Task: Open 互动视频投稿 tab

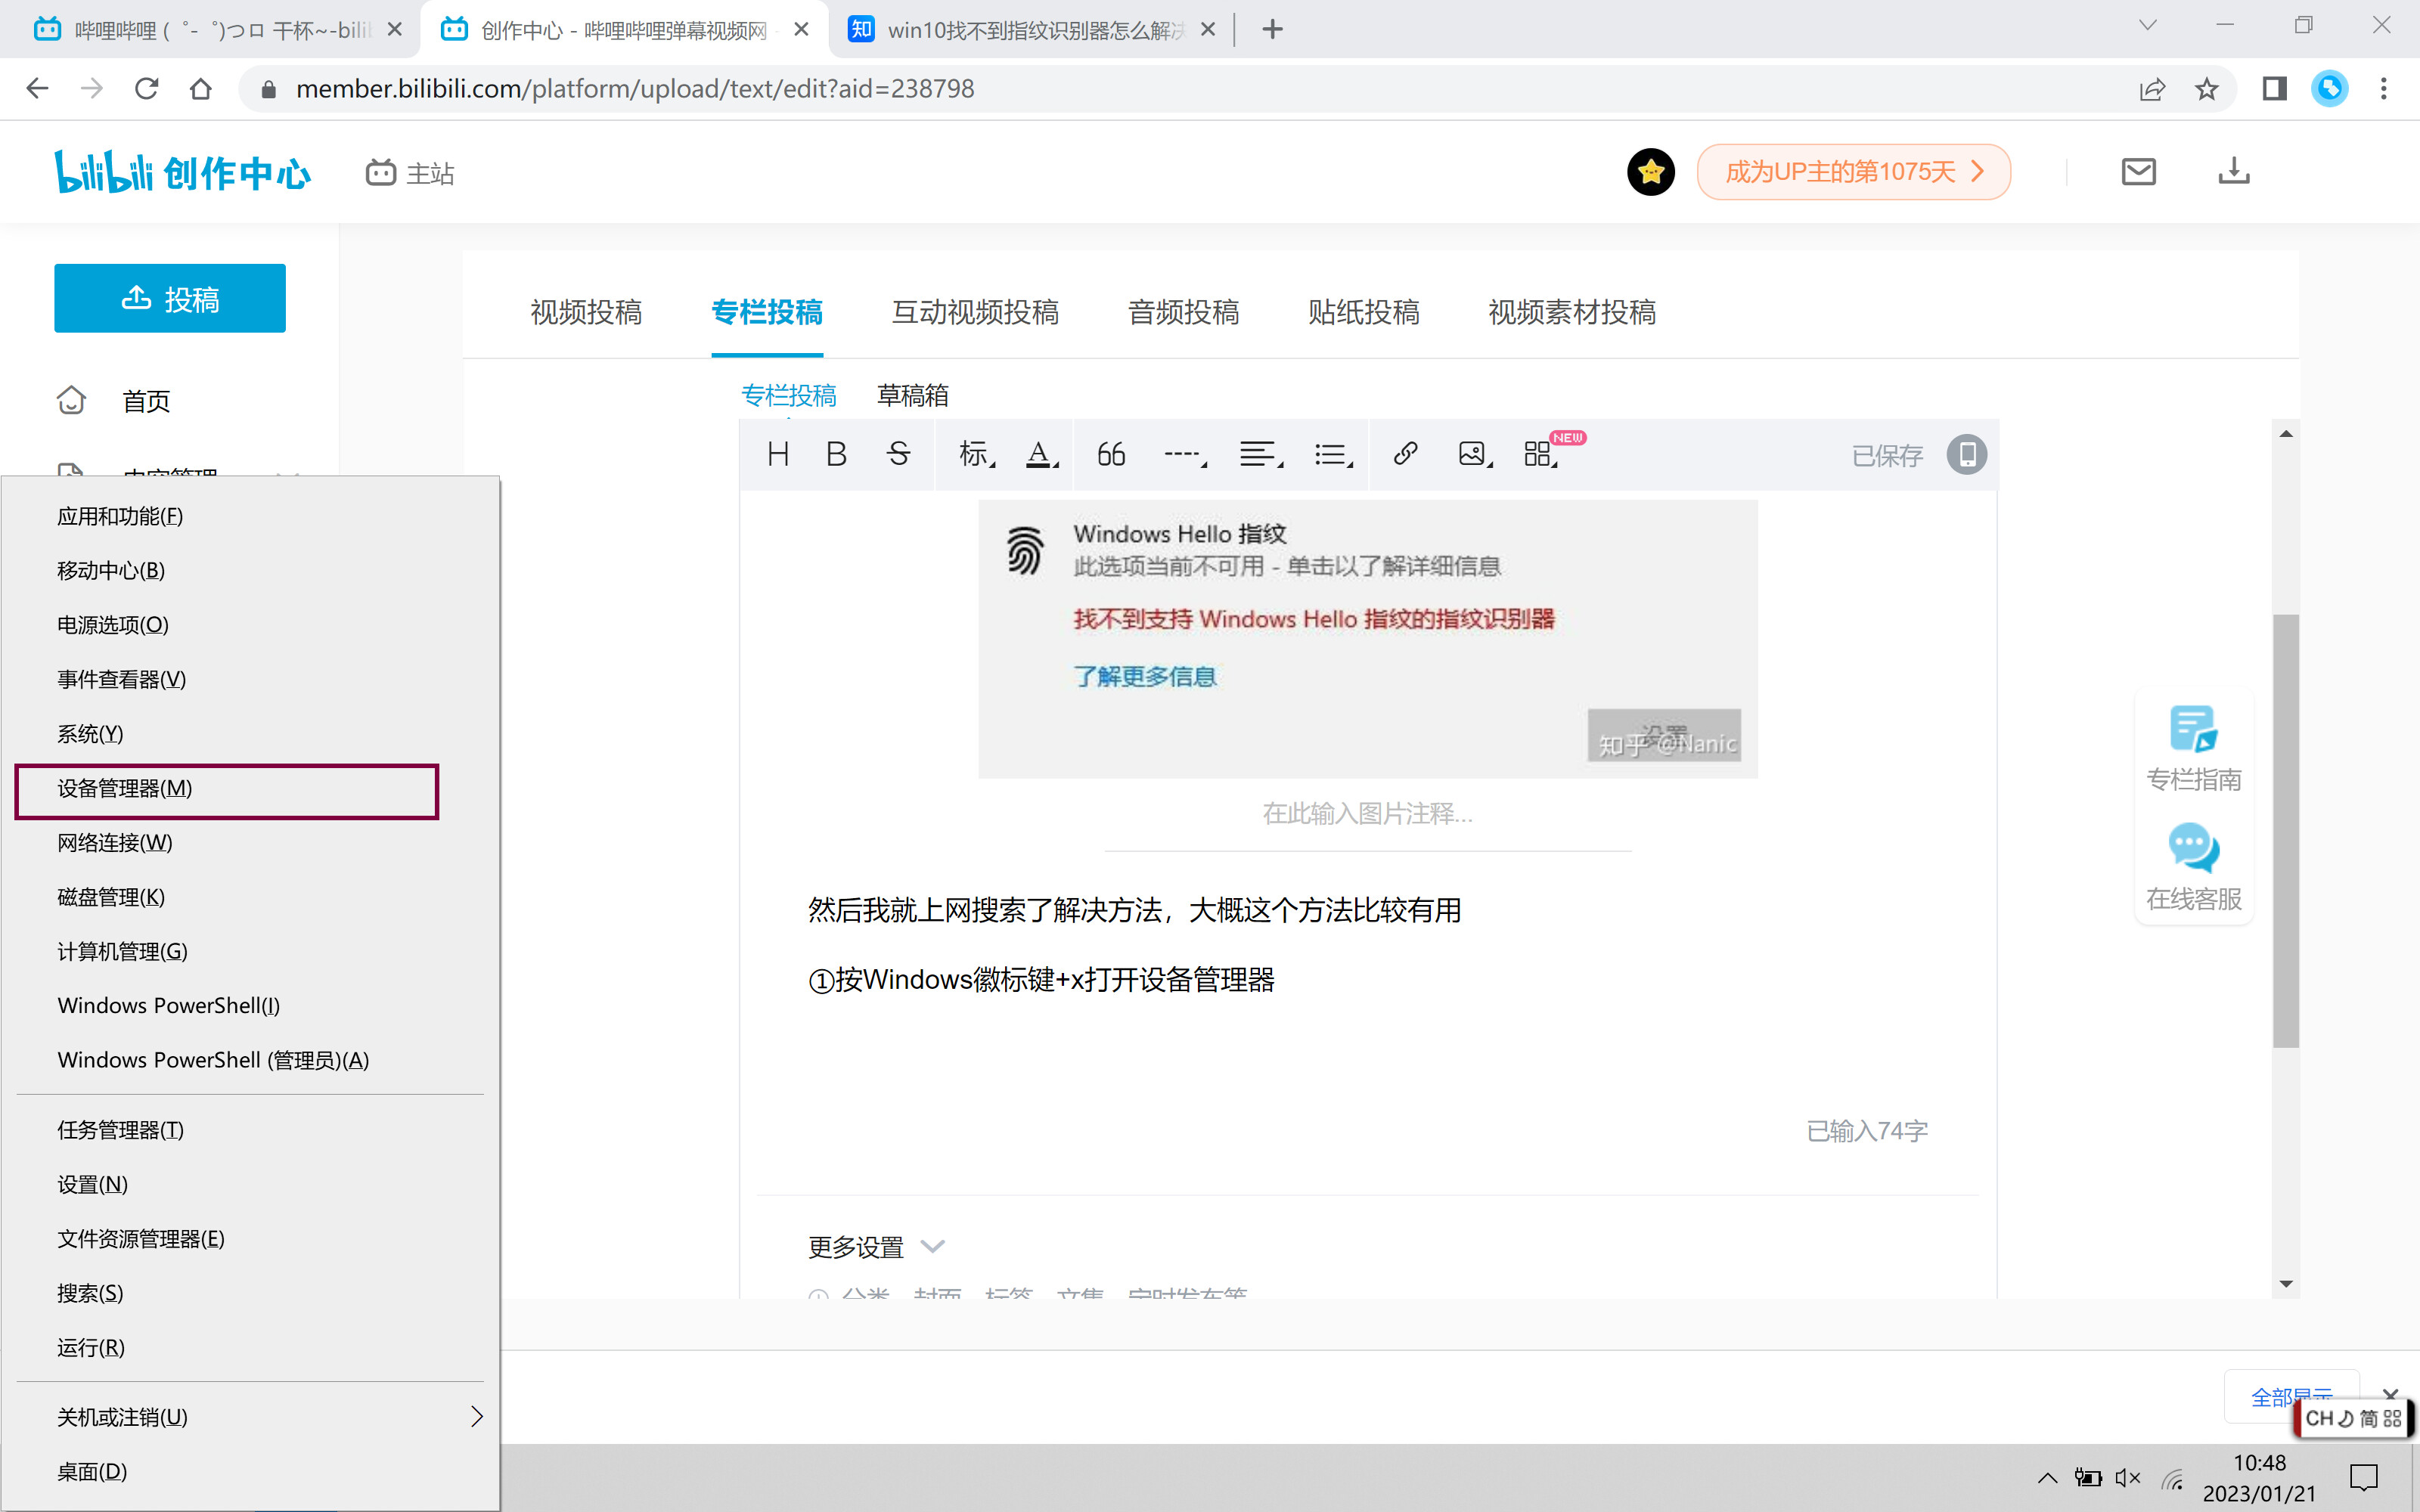Action: point(975,312)
